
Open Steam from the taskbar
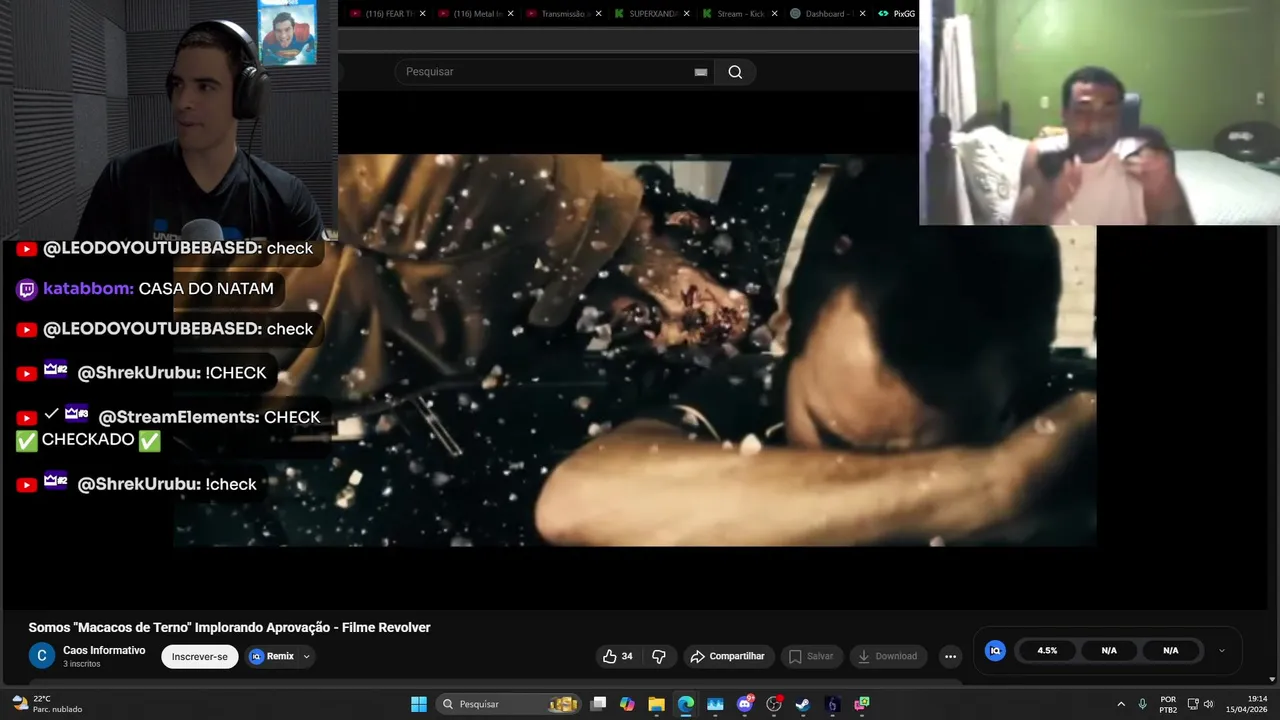pyautogui.click(x=803, y=704)
